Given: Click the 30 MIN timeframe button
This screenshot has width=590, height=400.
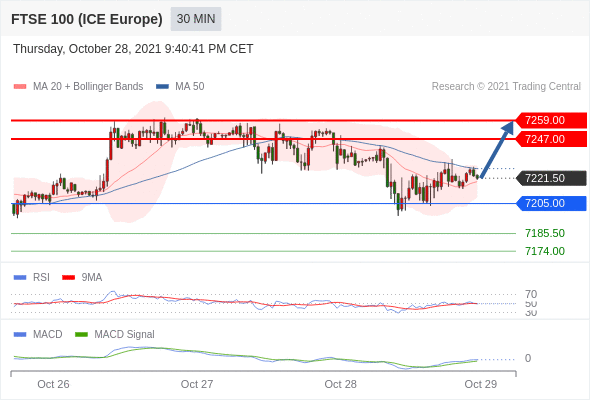Looking at the screenshot, I should tap(196, 19).
